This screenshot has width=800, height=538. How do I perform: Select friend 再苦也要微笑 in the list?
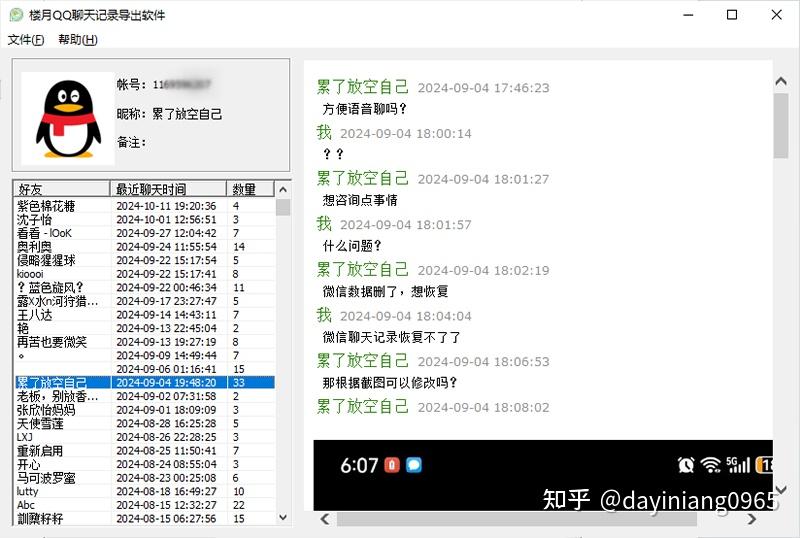[52, 342]
